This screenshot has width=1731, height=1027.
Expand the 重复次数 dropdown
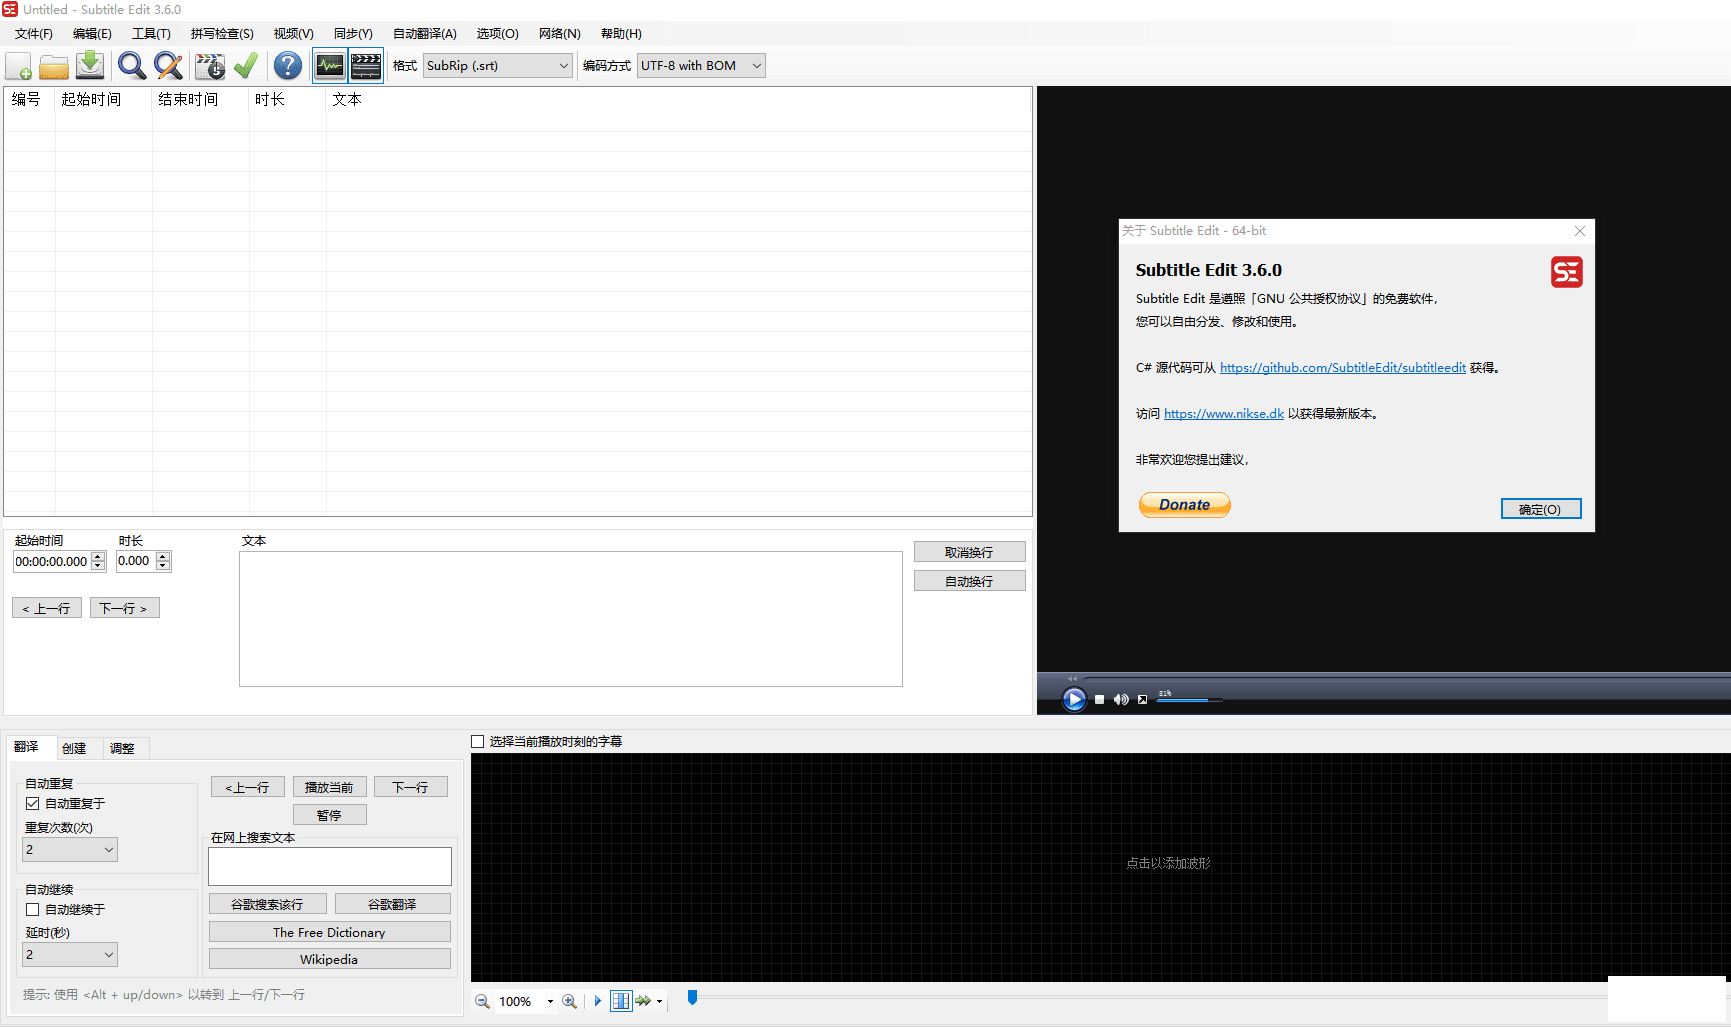click(70, 849)
